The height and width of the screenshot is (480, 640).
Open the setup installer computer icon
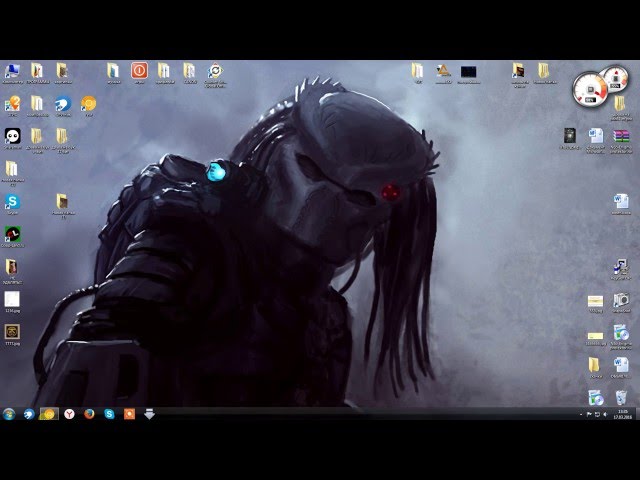pyautogui.click(x=621, y=267)
